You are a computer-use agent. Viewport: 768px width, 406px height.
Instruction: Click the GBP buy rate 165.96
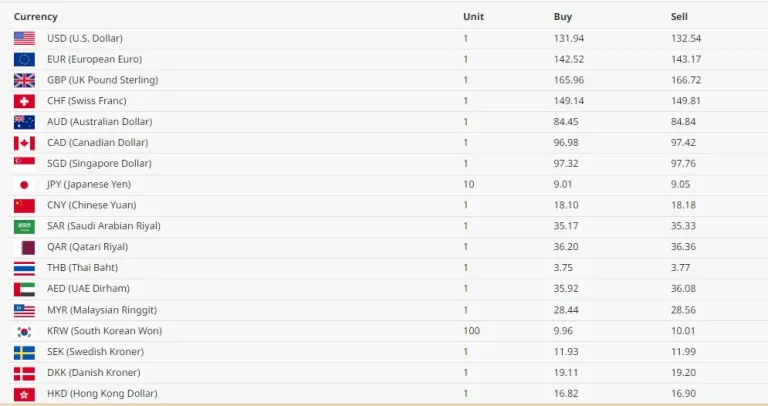(568, 80)
